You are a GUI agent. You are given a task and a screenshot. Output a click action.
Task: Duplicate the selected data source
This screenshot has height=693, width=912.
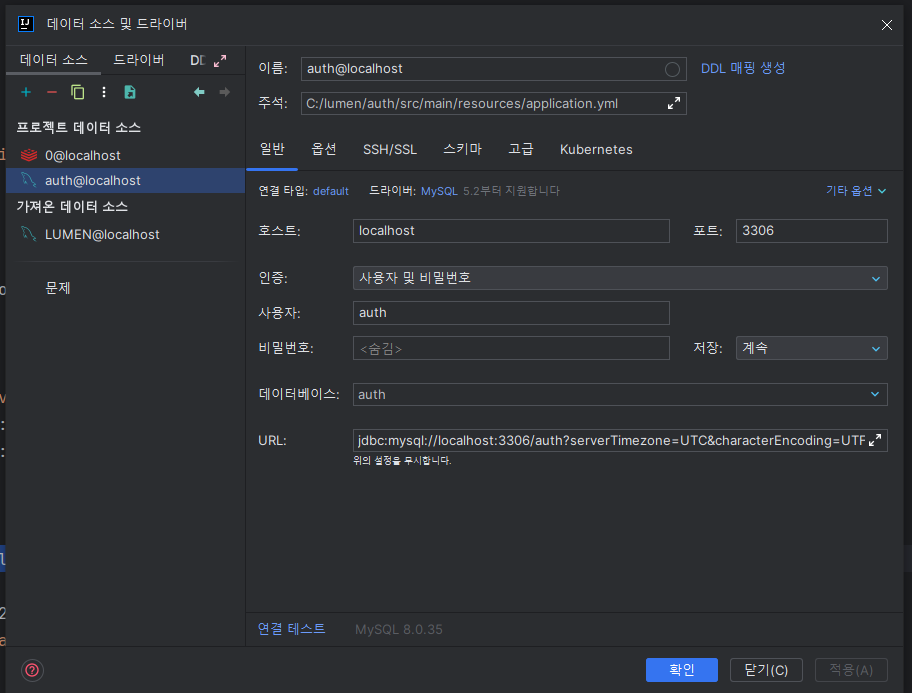click(x=77, y=93)
